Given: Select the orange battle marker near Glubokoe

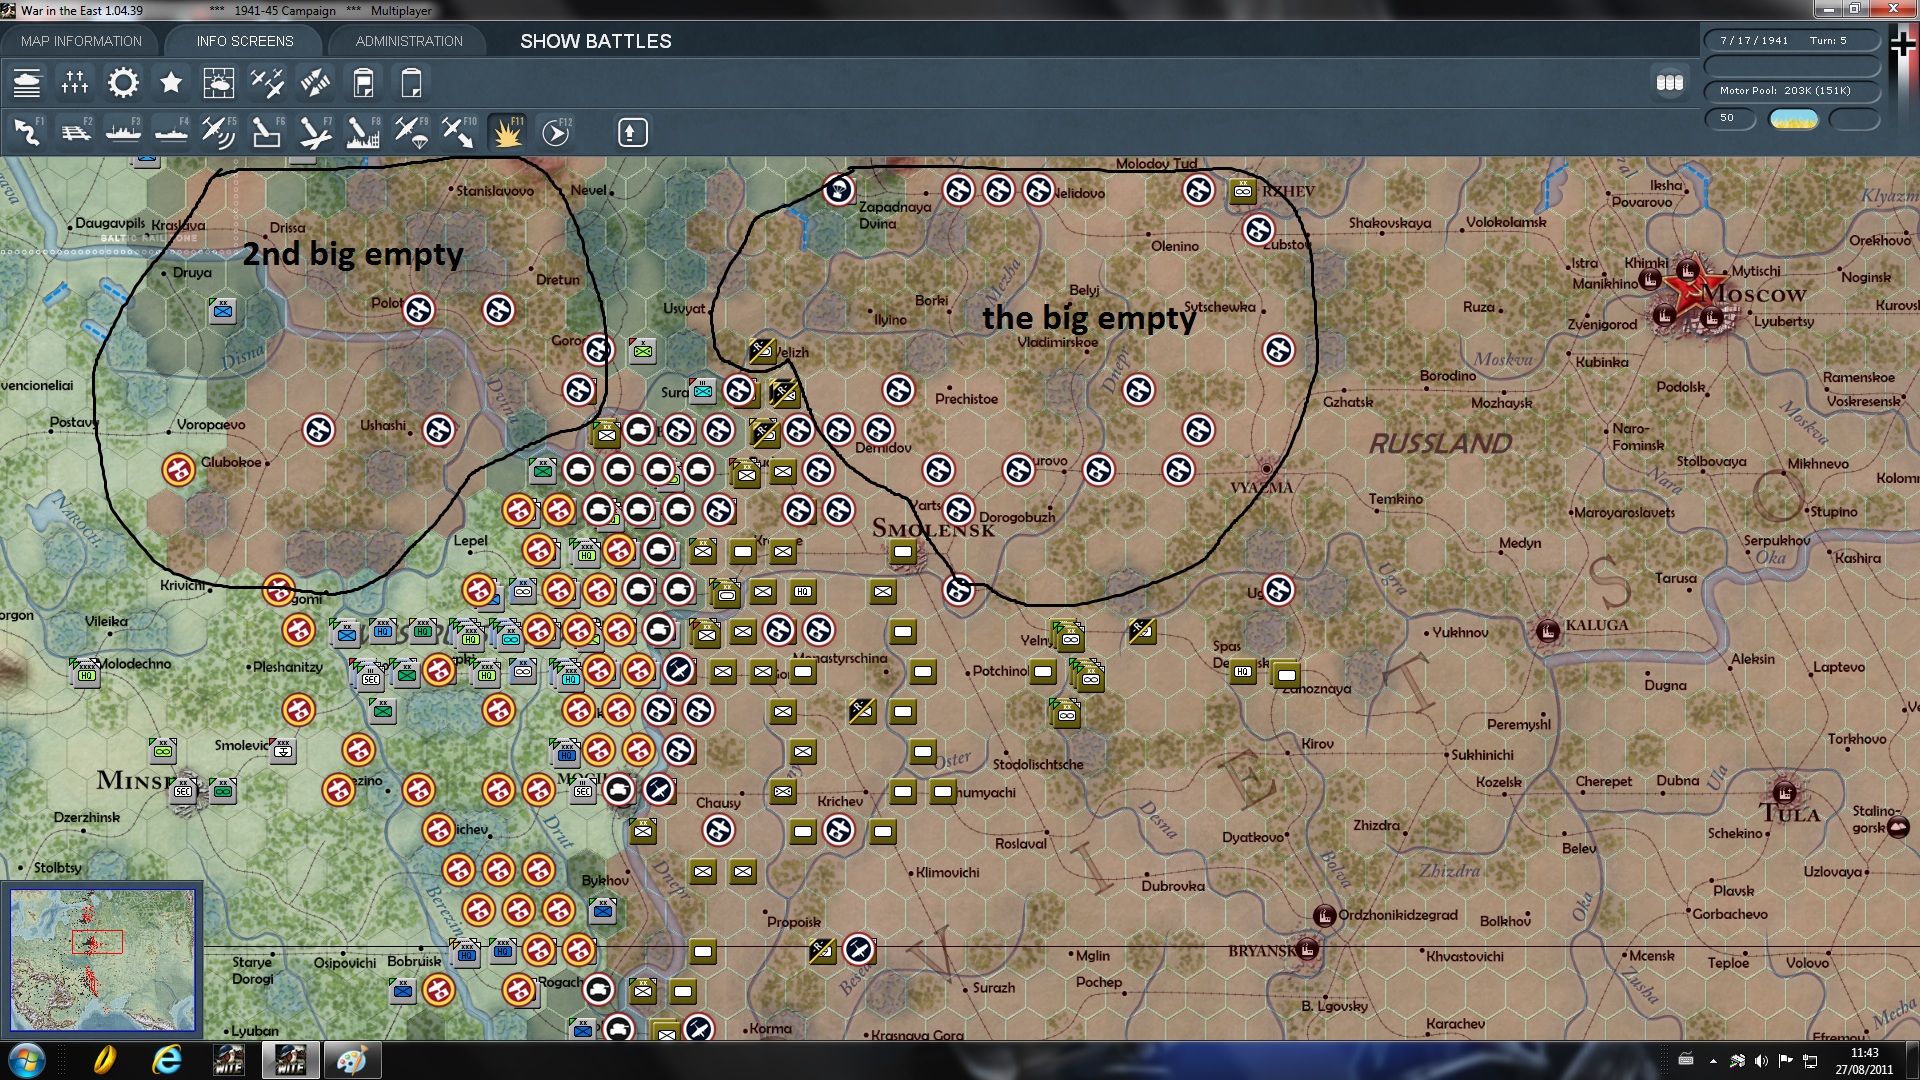Looking at the screenshot, I should click(179, 469).
